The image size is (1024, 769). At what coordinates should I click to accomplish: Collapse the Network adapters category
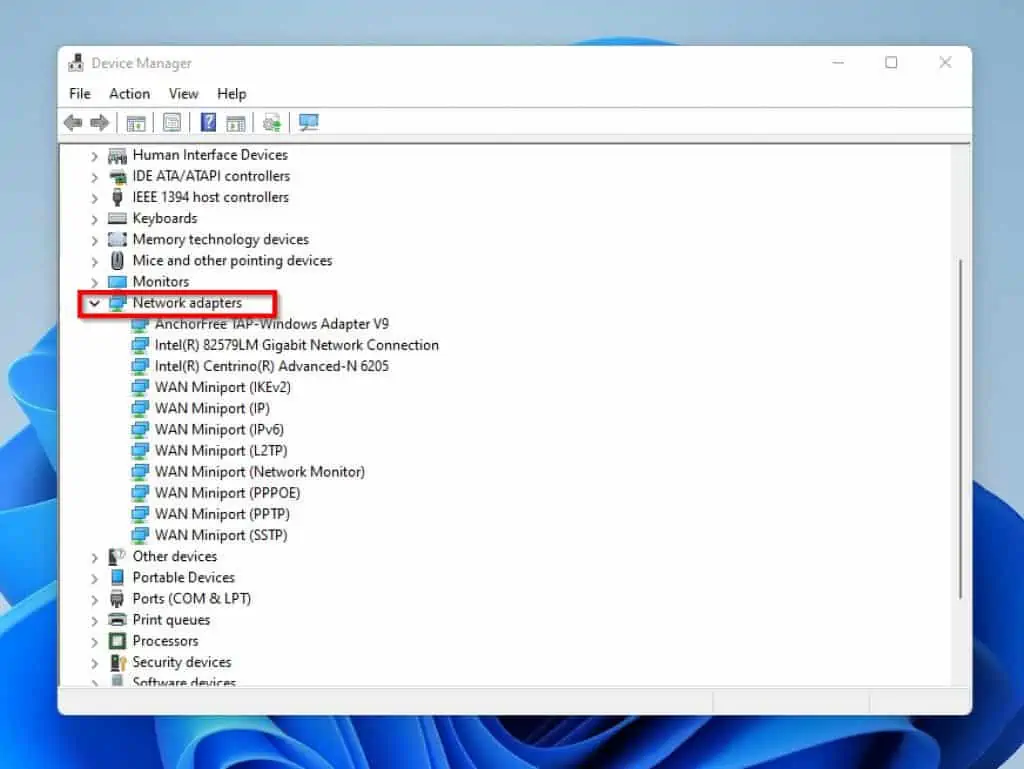pyautogui.click(x=95, y=303)
